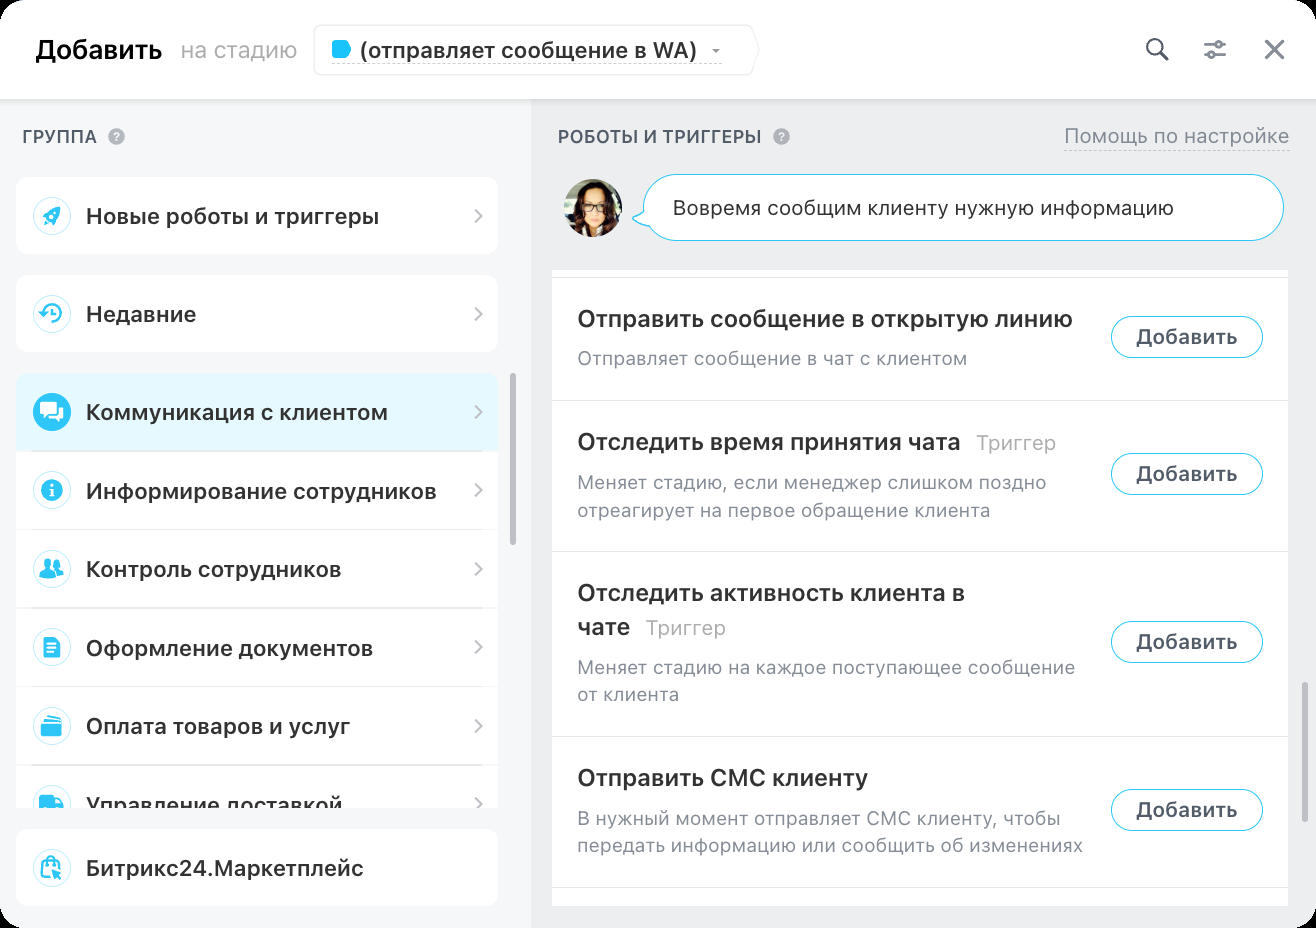Open the filter settings sliders icon
Image resolution: width=1316 pixels, height=928 pixels.
[1215, 50]
